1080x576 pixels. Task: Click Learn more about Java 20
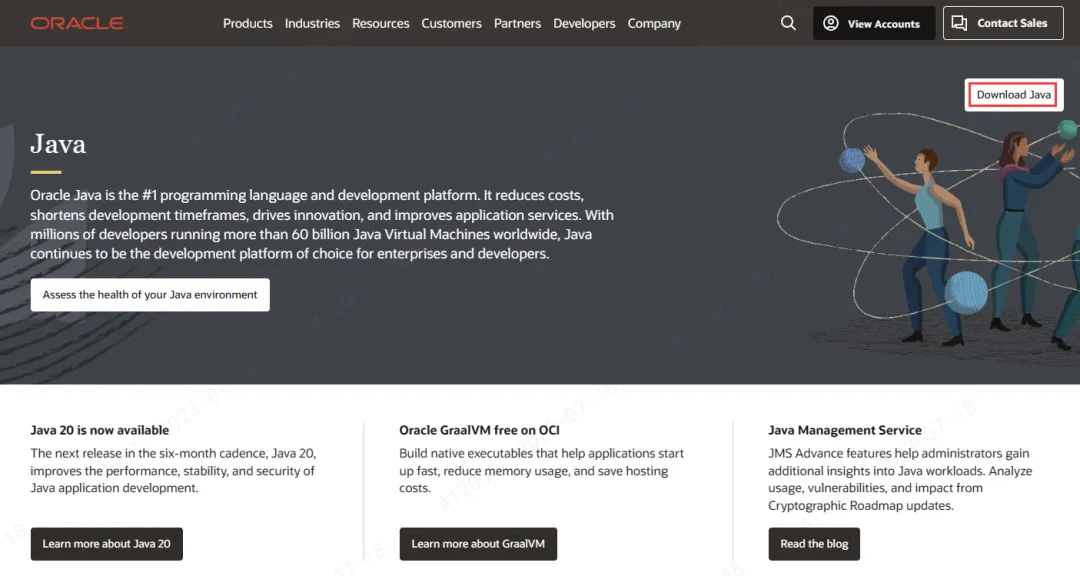(107, 544)
